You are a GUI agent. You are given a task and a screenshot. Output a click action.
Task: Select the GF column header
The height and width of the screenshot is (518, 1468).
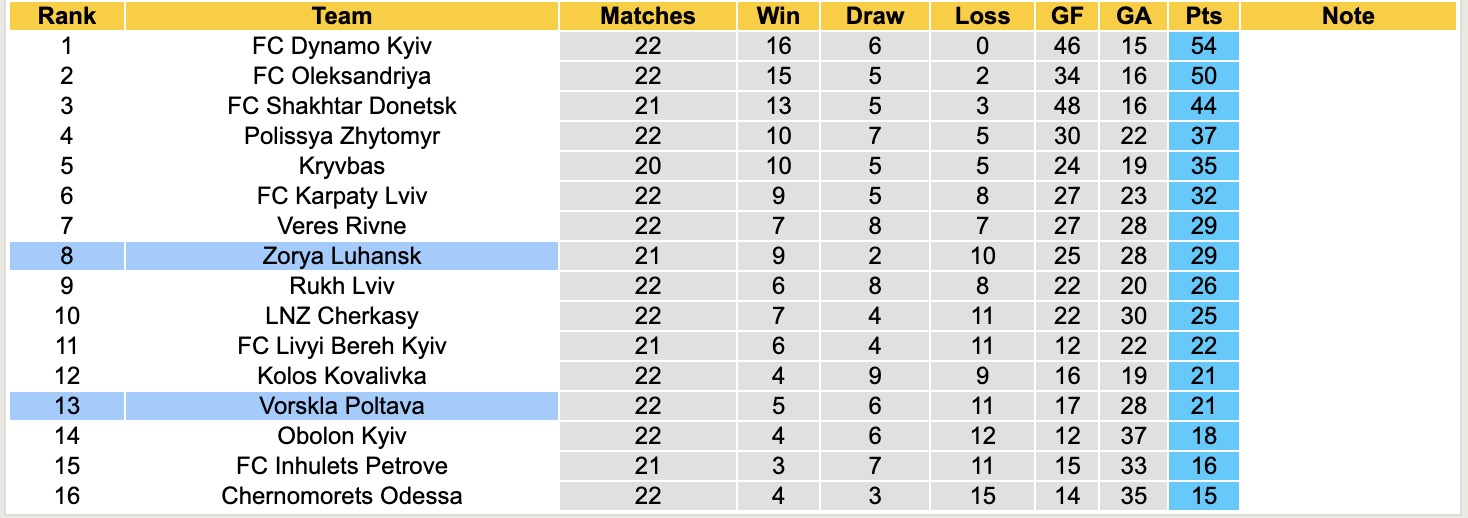pos(1067,16)
